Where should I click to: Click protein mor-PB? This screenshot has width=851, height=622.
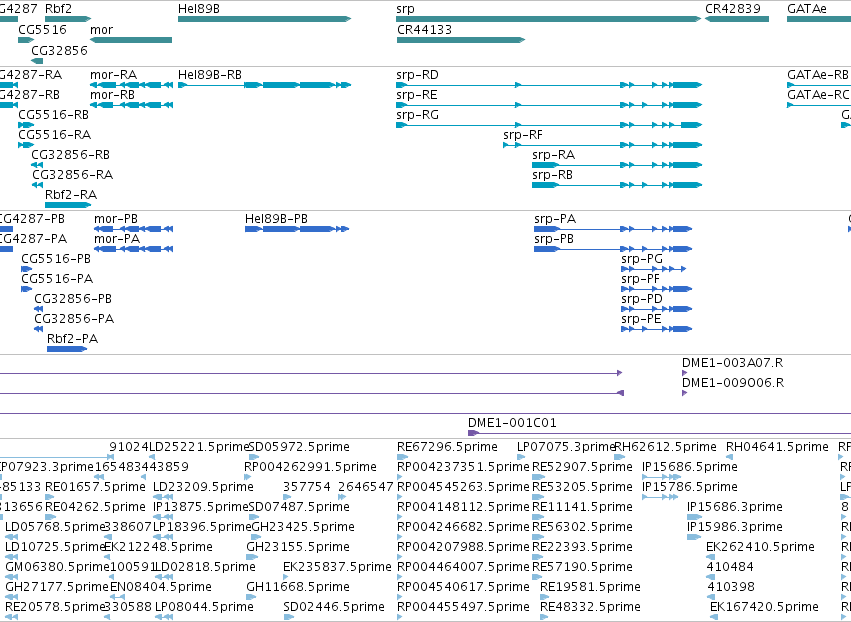point(134,229)
